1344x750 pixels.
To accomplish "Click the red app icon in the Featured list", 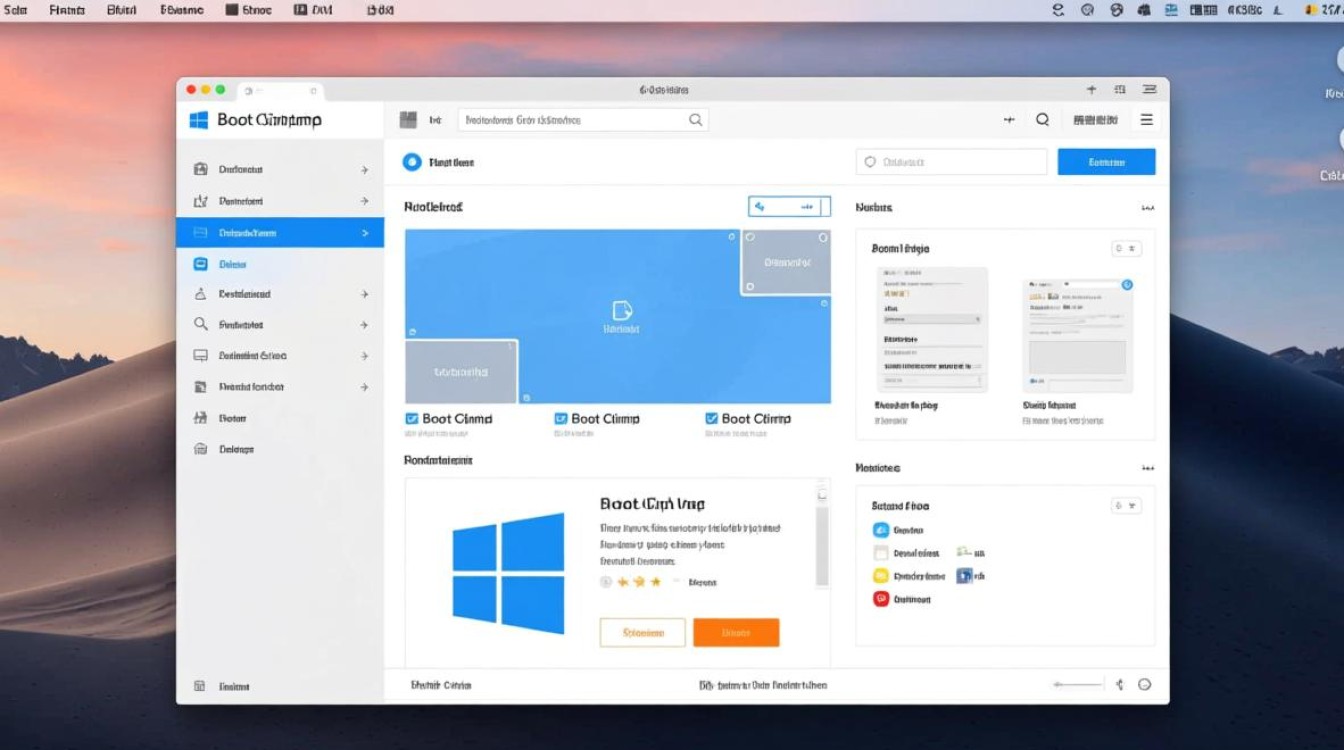I will point(881,598).
